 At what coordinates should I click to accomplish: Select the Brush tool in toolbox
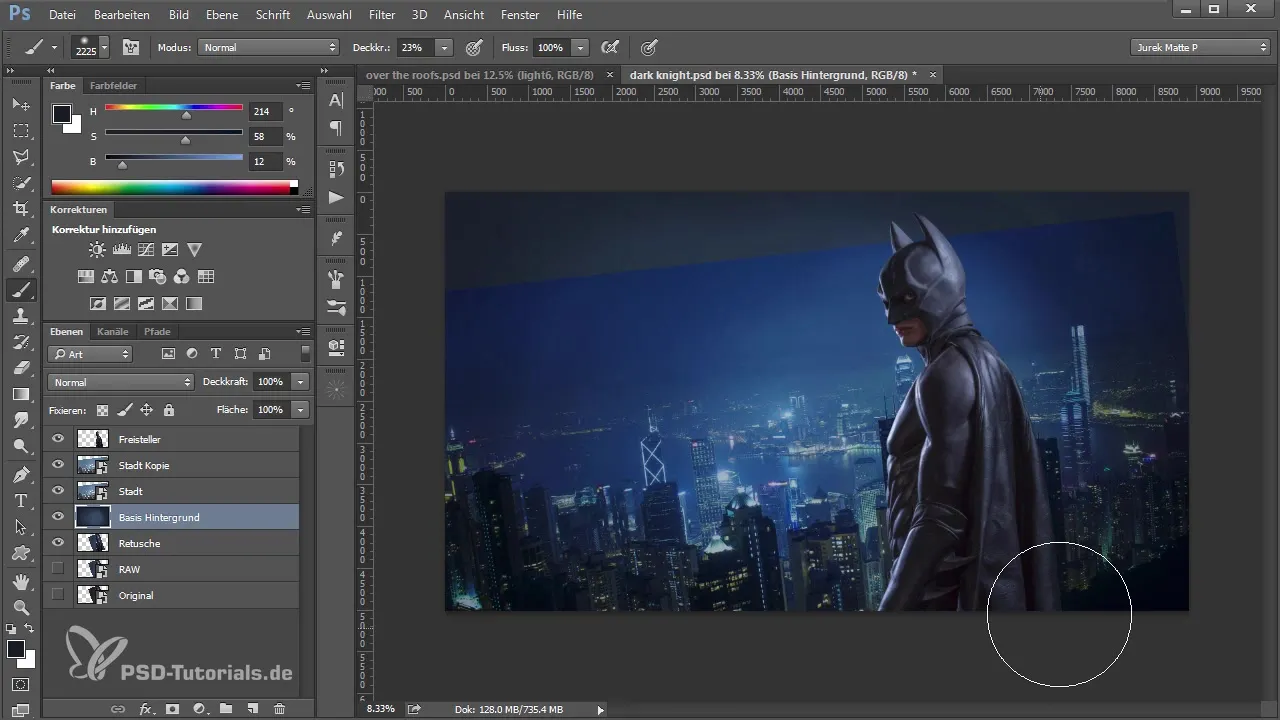[x=21, y=290]
